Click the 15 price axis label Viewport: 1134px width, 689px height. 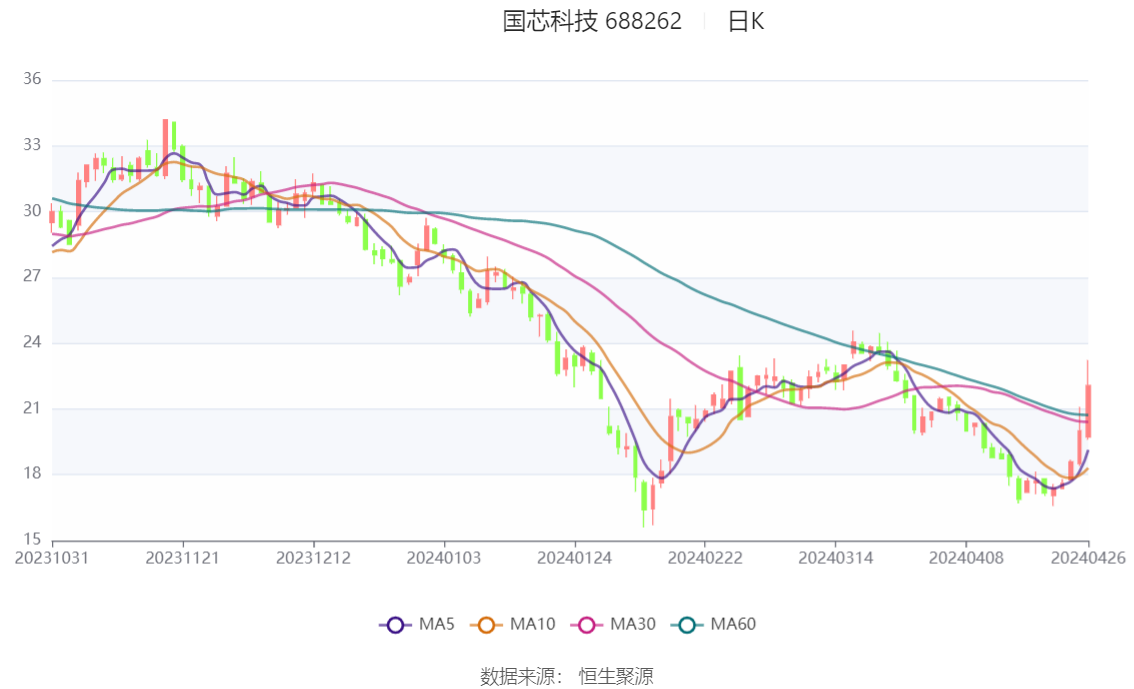coord(31,540)
